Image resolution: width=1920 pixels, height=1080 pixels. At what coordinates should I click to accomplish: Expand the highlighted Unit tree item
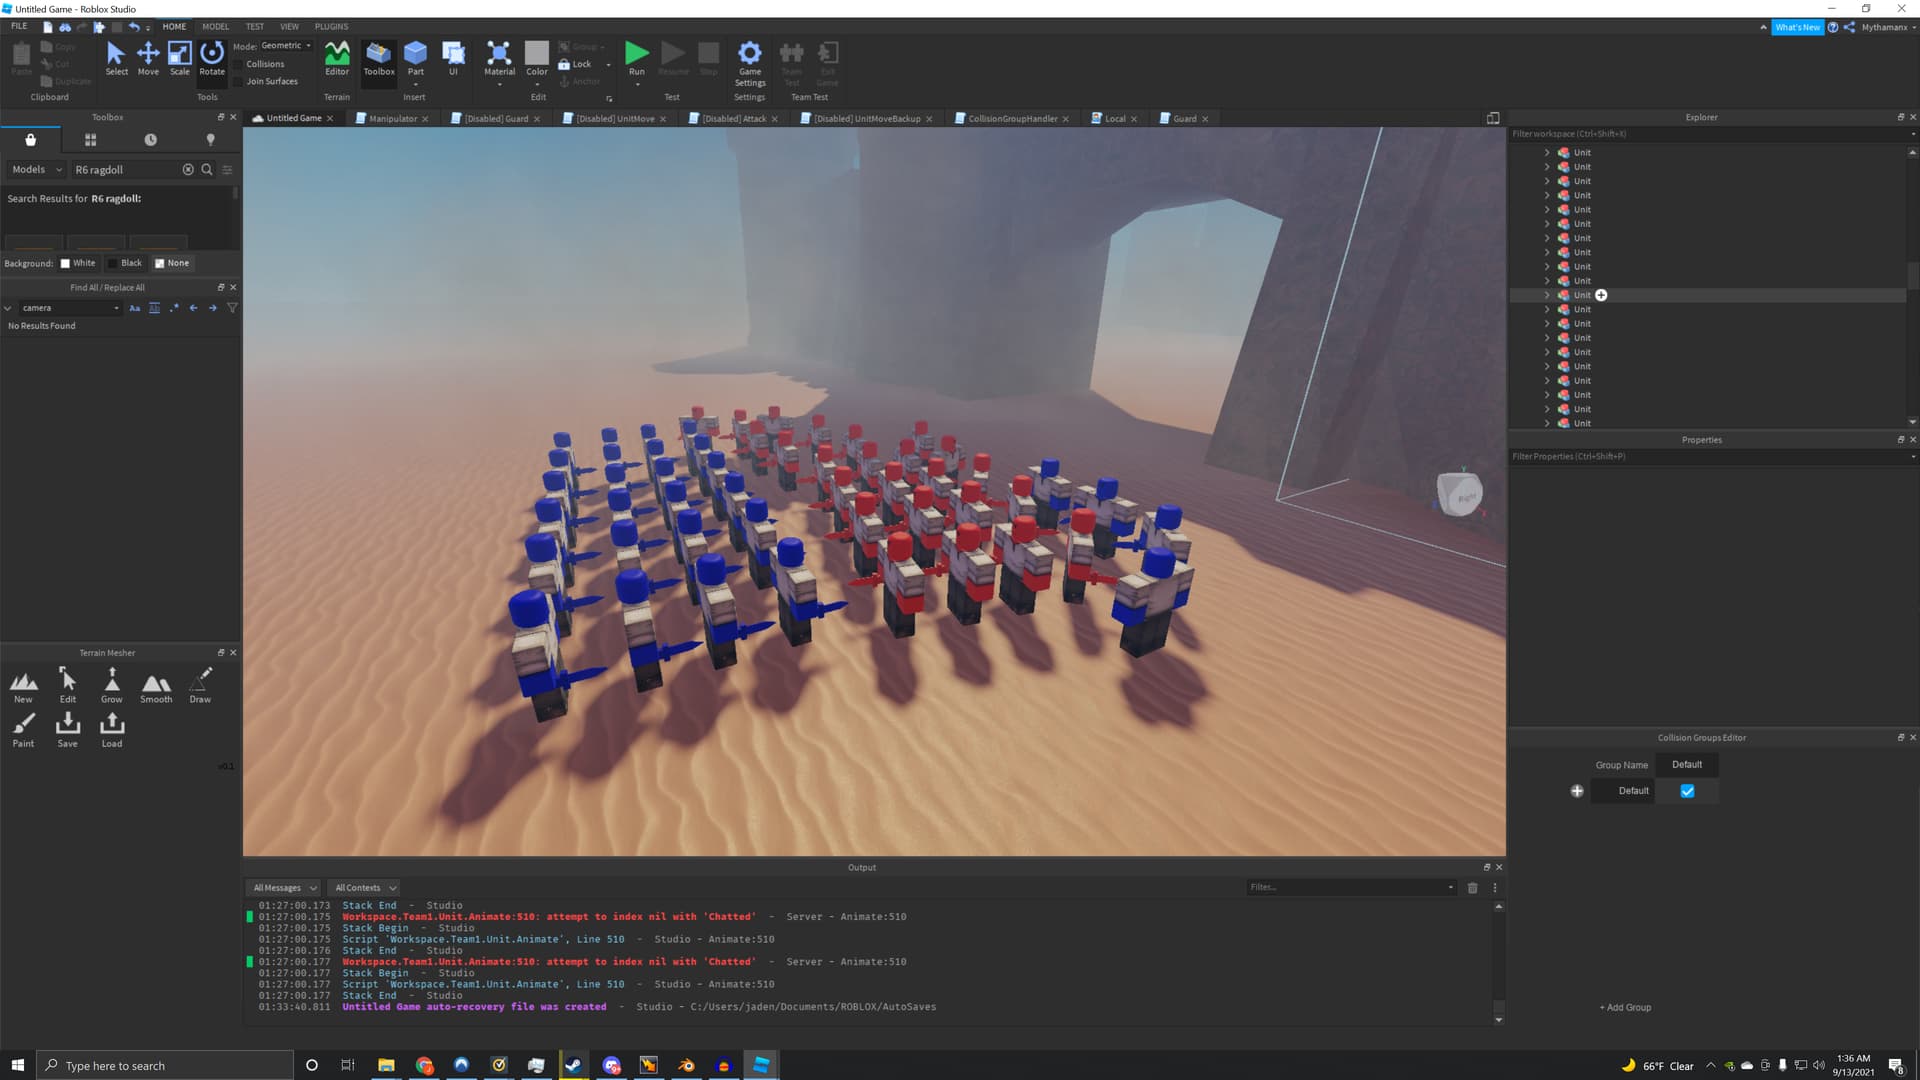1547,295
